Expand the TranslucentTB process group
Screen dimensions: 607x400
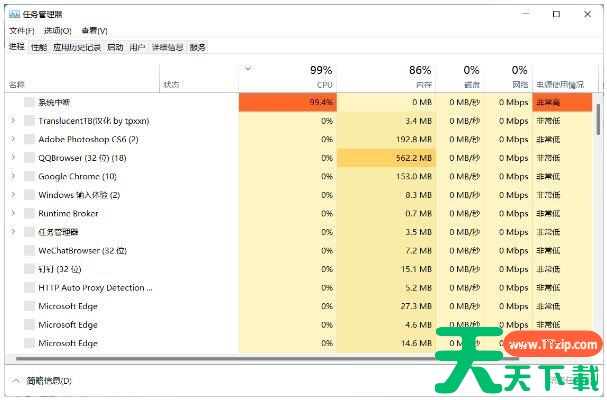(x=13, y=120)
